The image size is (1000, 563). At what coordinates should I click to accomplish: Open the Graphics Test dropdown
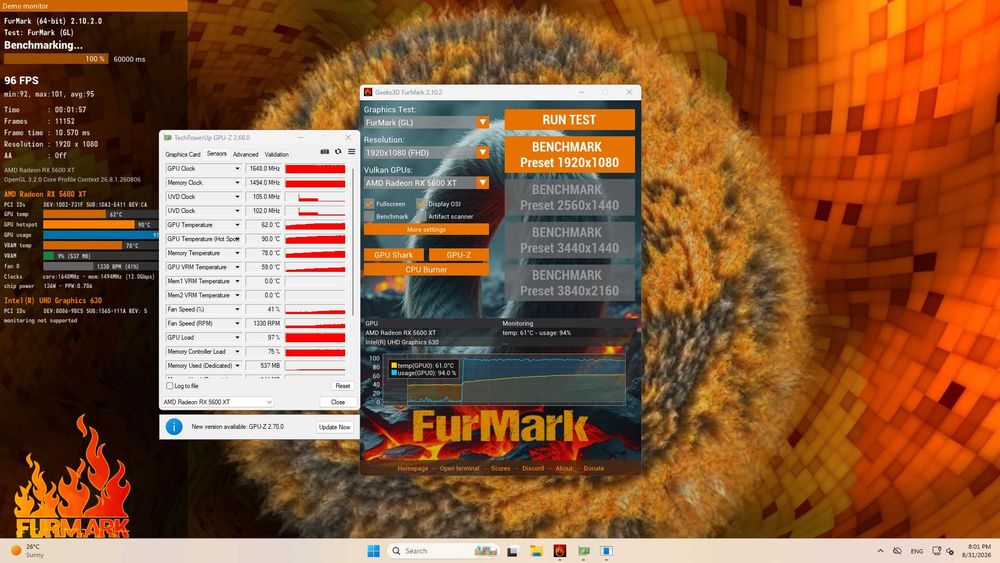pos(483,122)
